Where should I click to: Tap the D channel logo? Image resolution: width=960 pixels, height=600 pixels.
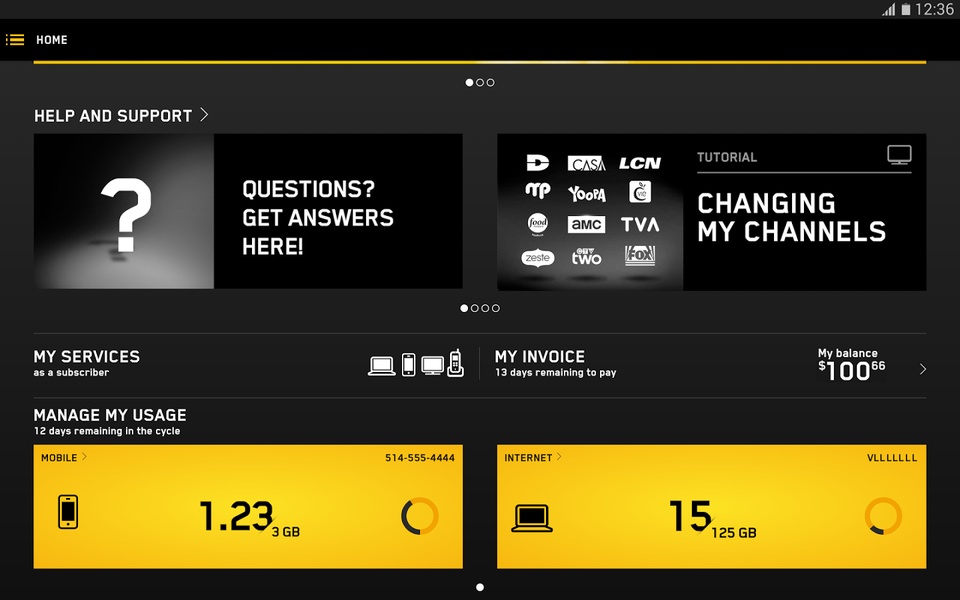coord(538,162)
